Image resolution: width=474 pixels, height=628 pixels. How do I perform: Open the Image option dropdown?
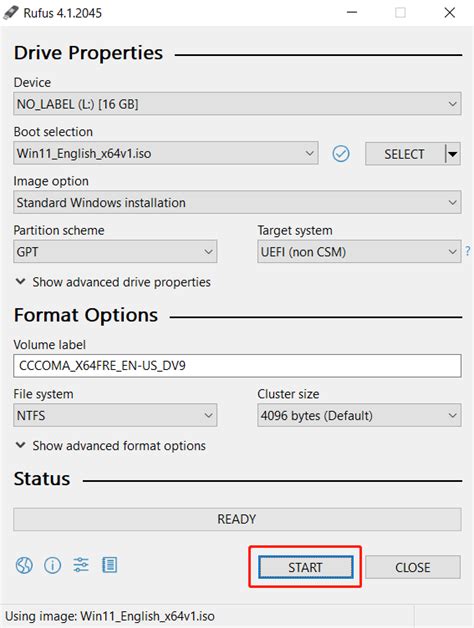[x=237, y=202]
